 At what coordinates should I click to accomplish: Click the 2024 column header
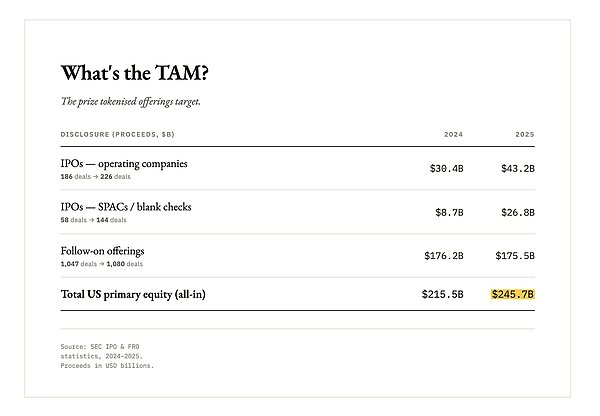click(x=453, y=134)
